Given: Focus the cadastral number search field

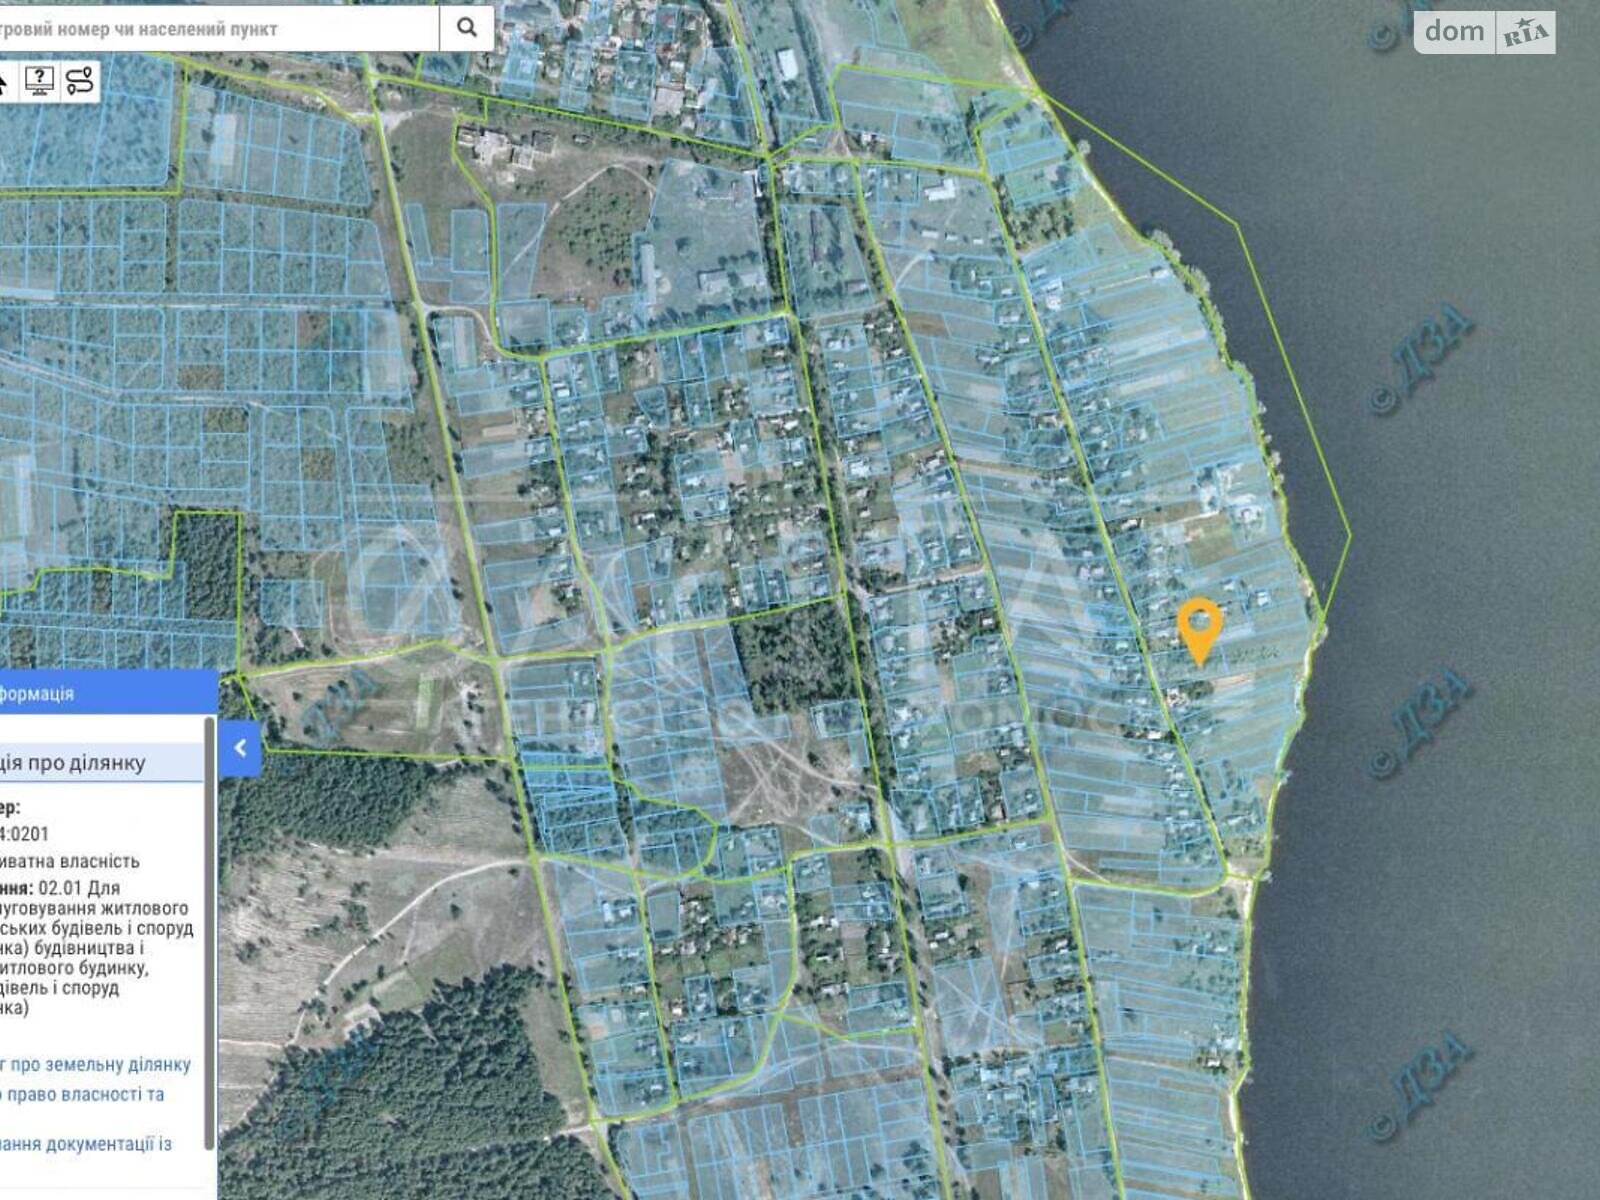Looking at the screenshot, I should click(x=219, y=28).
